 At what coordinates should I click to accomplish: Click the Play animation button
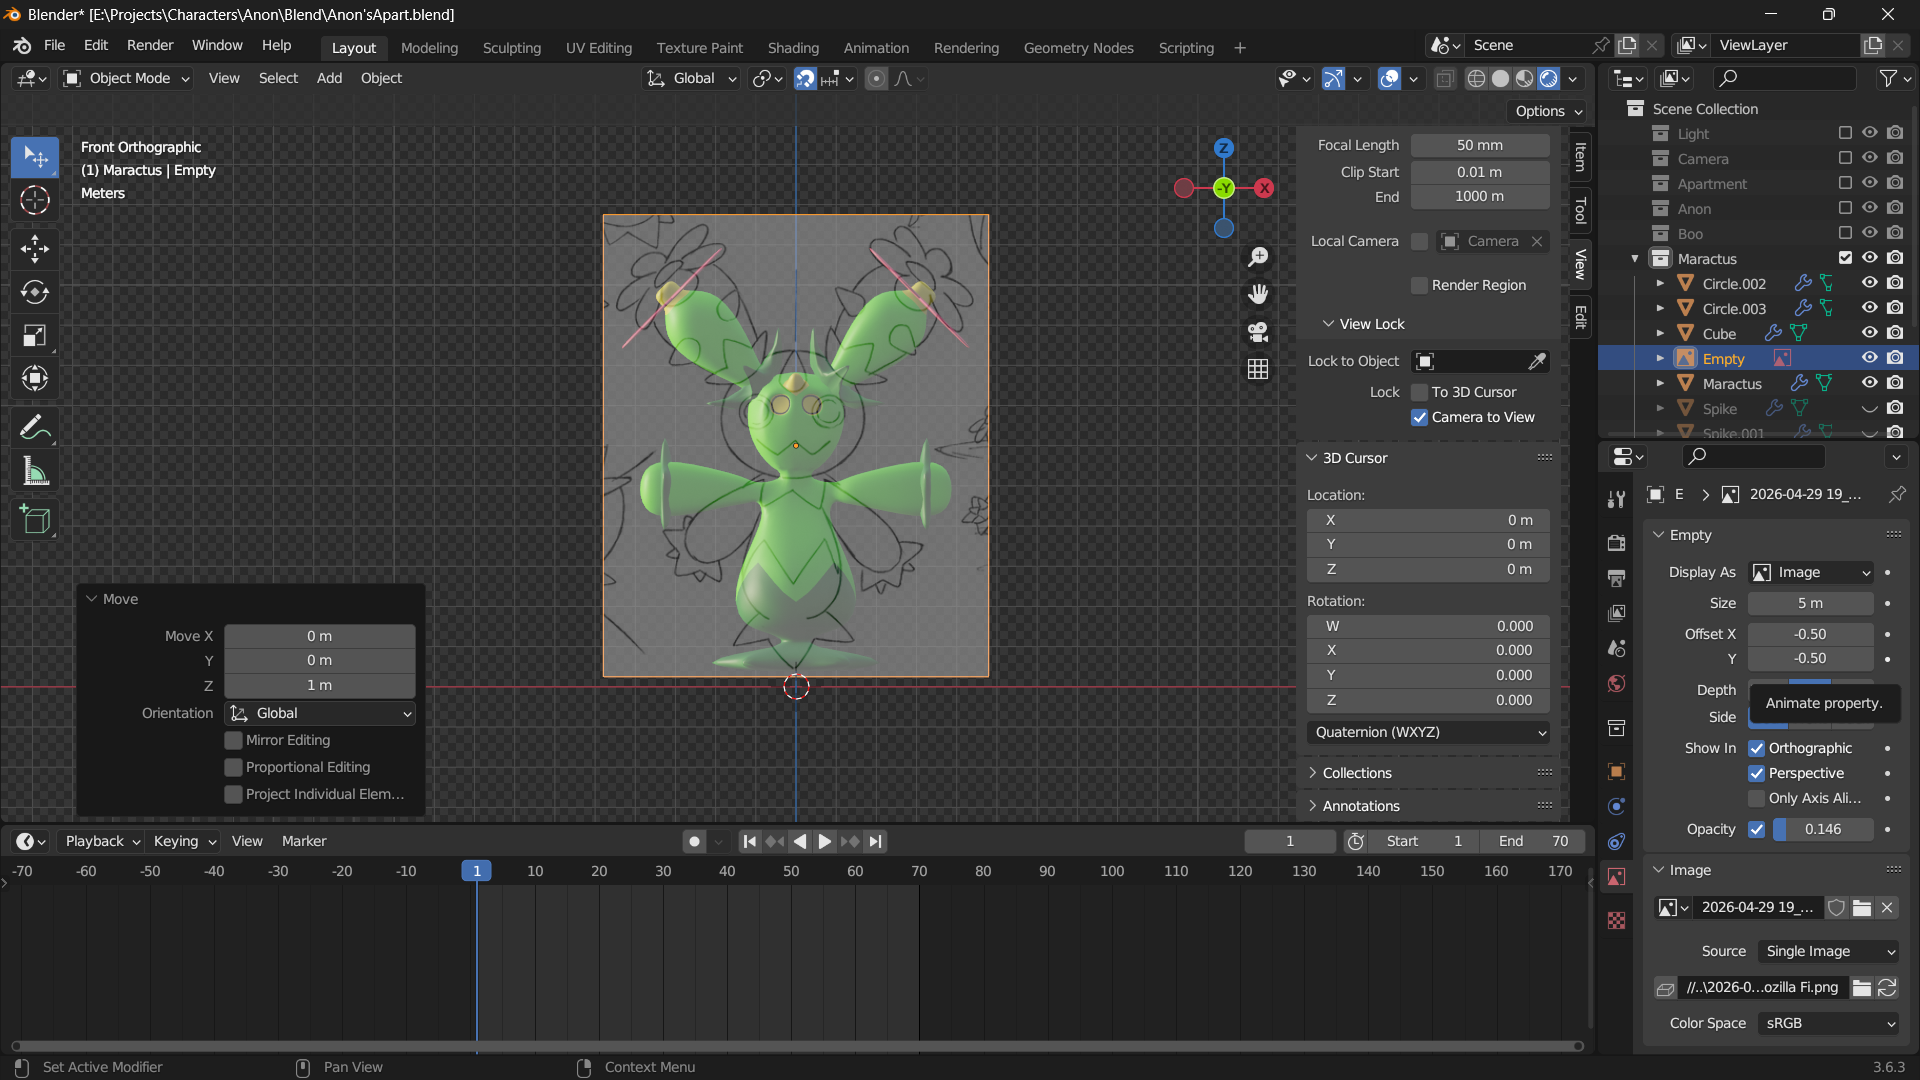[824, 841]
